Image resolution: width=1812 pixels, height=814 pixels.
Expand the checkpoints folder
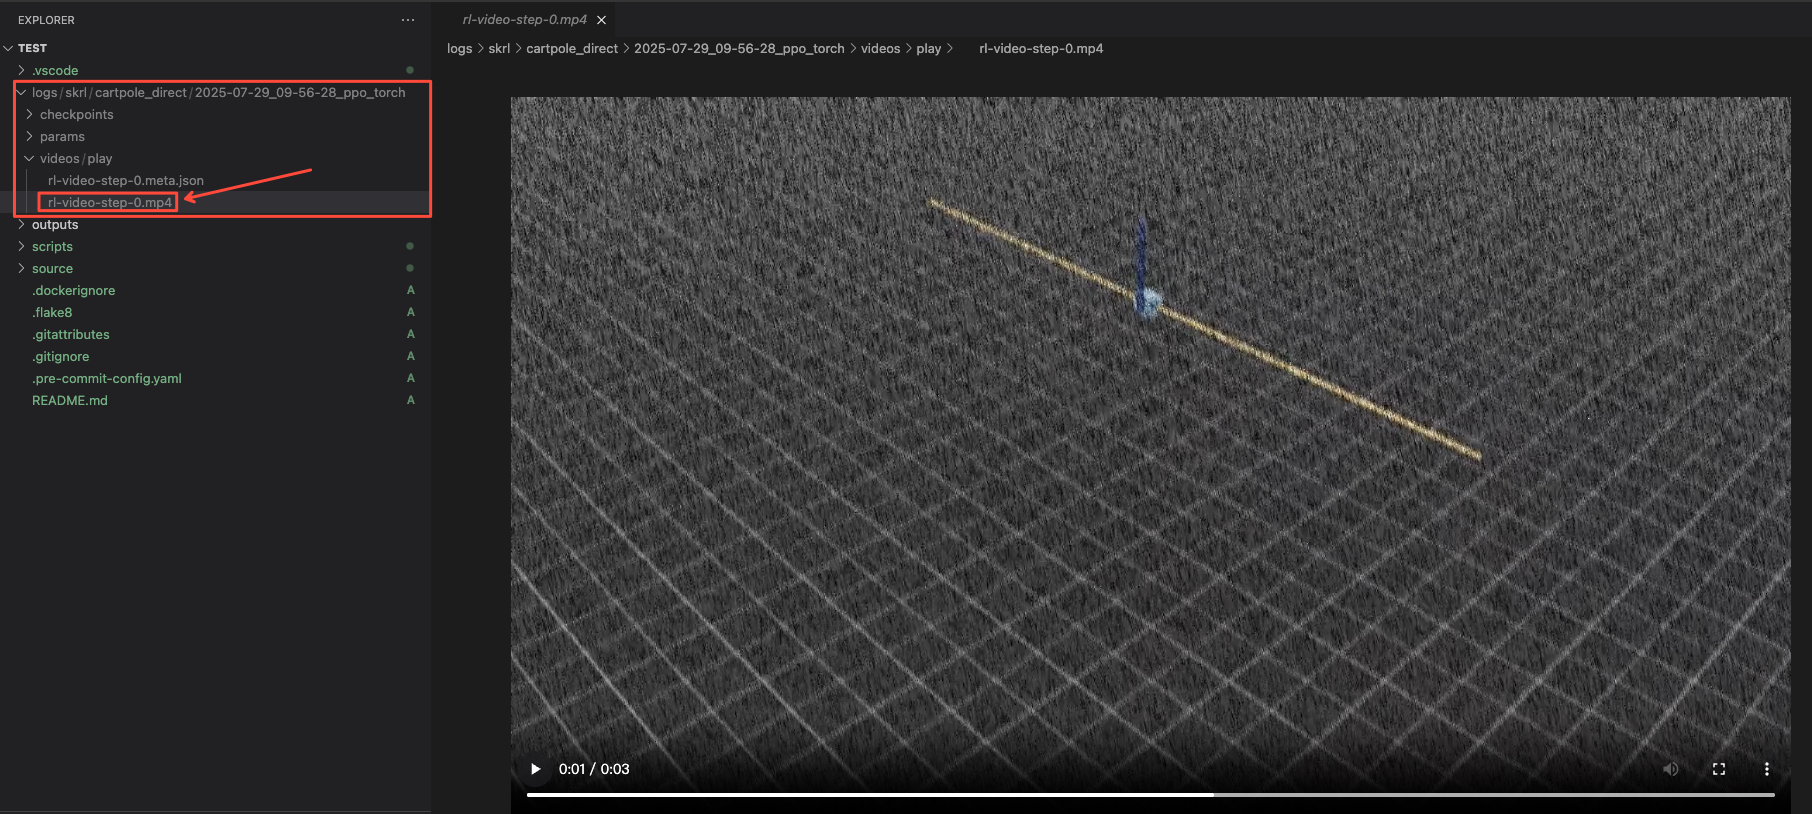tap(76, 115)
